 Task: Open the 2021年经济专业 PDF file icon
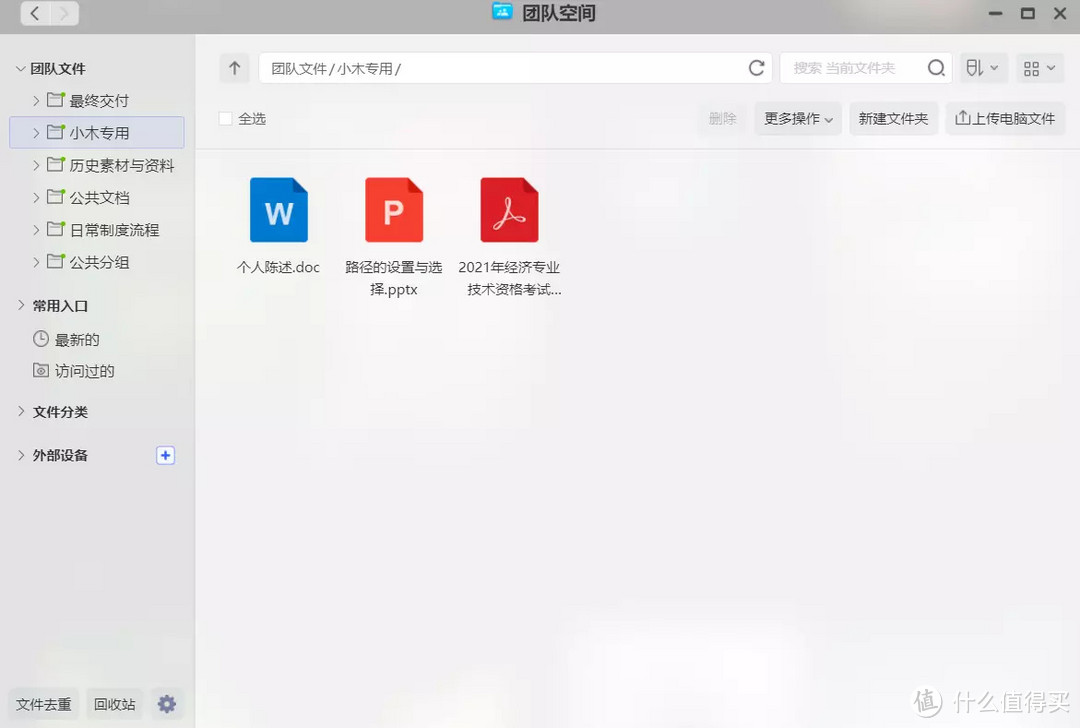pos(509,210)
